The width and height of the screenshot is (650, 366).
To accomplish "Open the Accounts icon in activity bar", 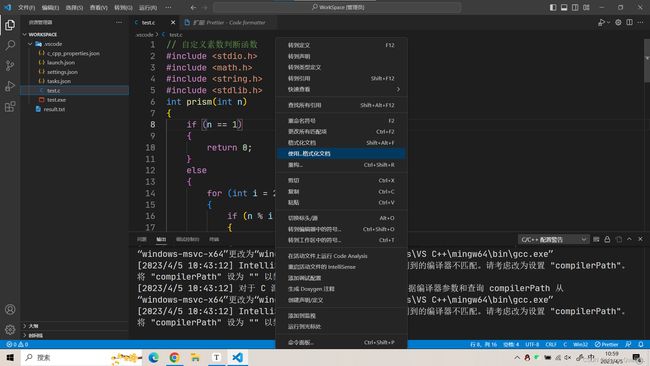I will coord(10,309).
